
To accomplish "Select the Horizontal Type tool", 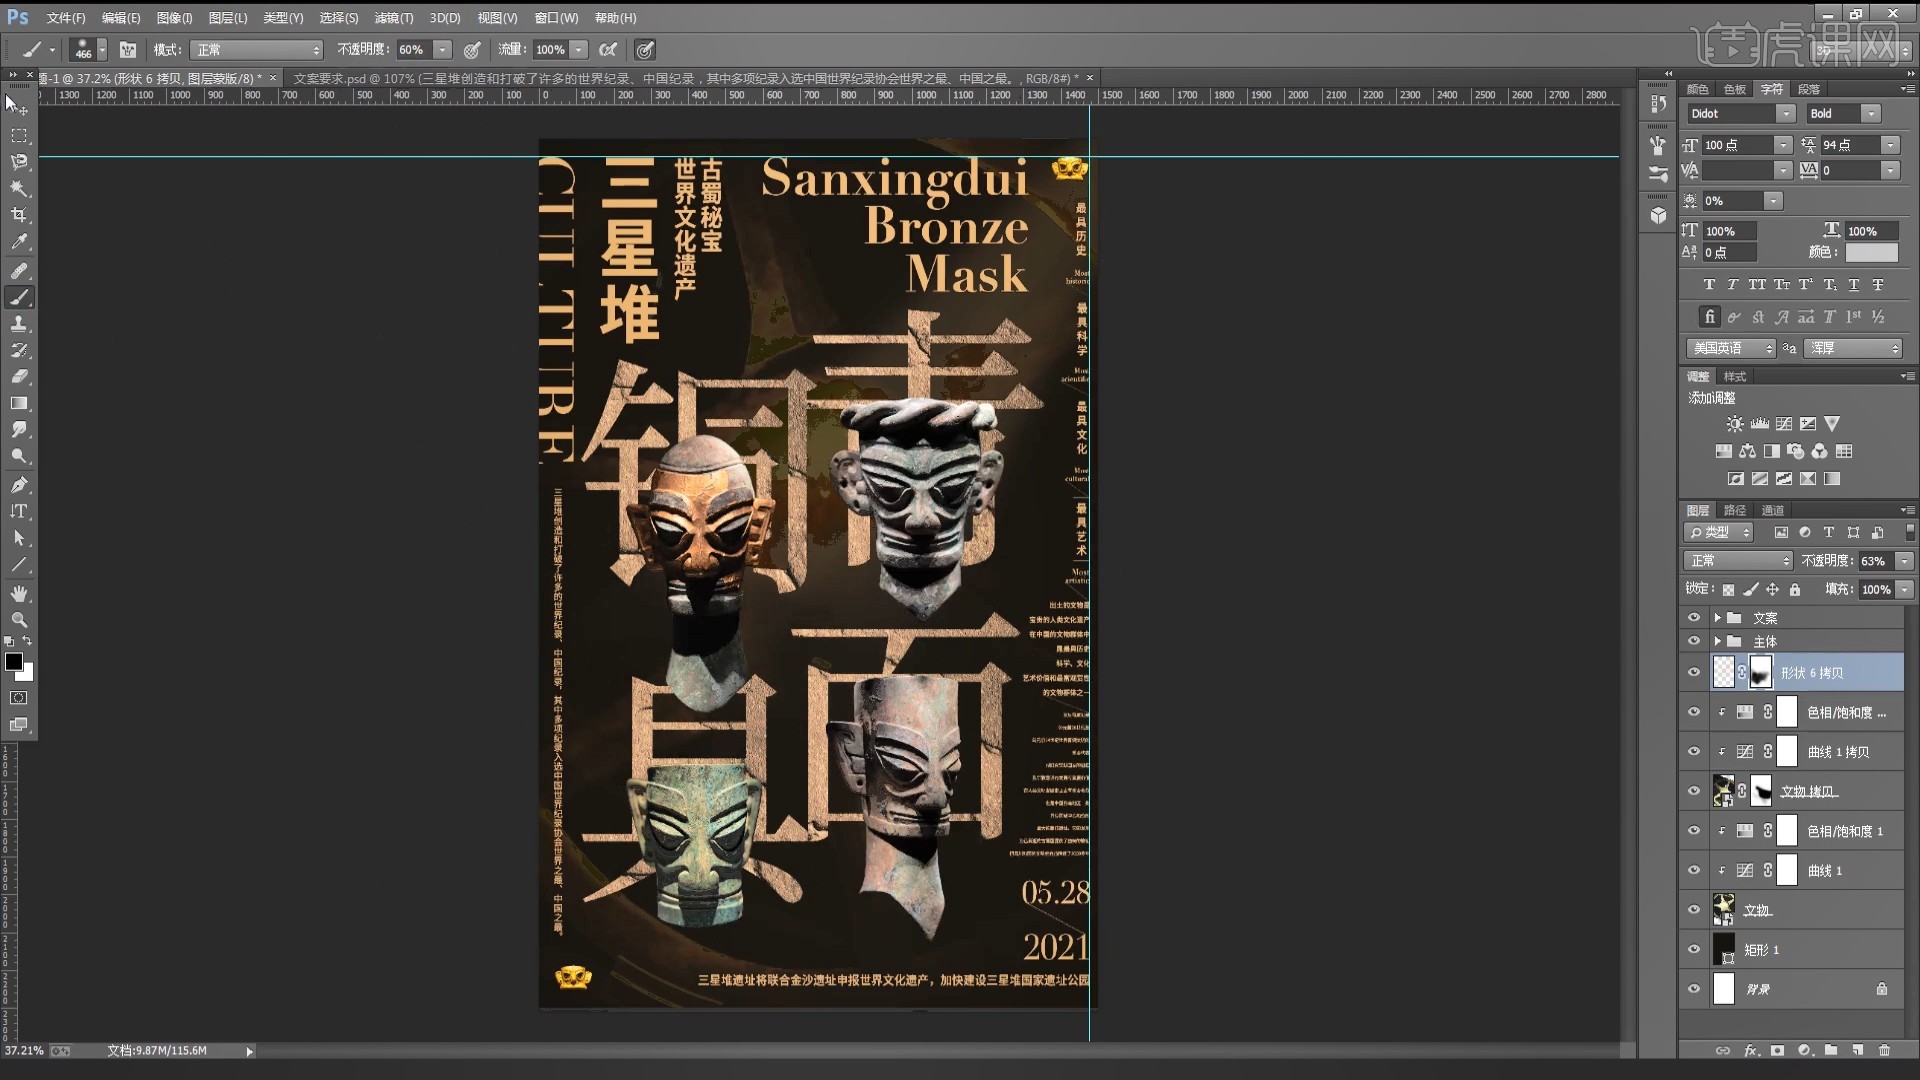I will coord(18,511).
